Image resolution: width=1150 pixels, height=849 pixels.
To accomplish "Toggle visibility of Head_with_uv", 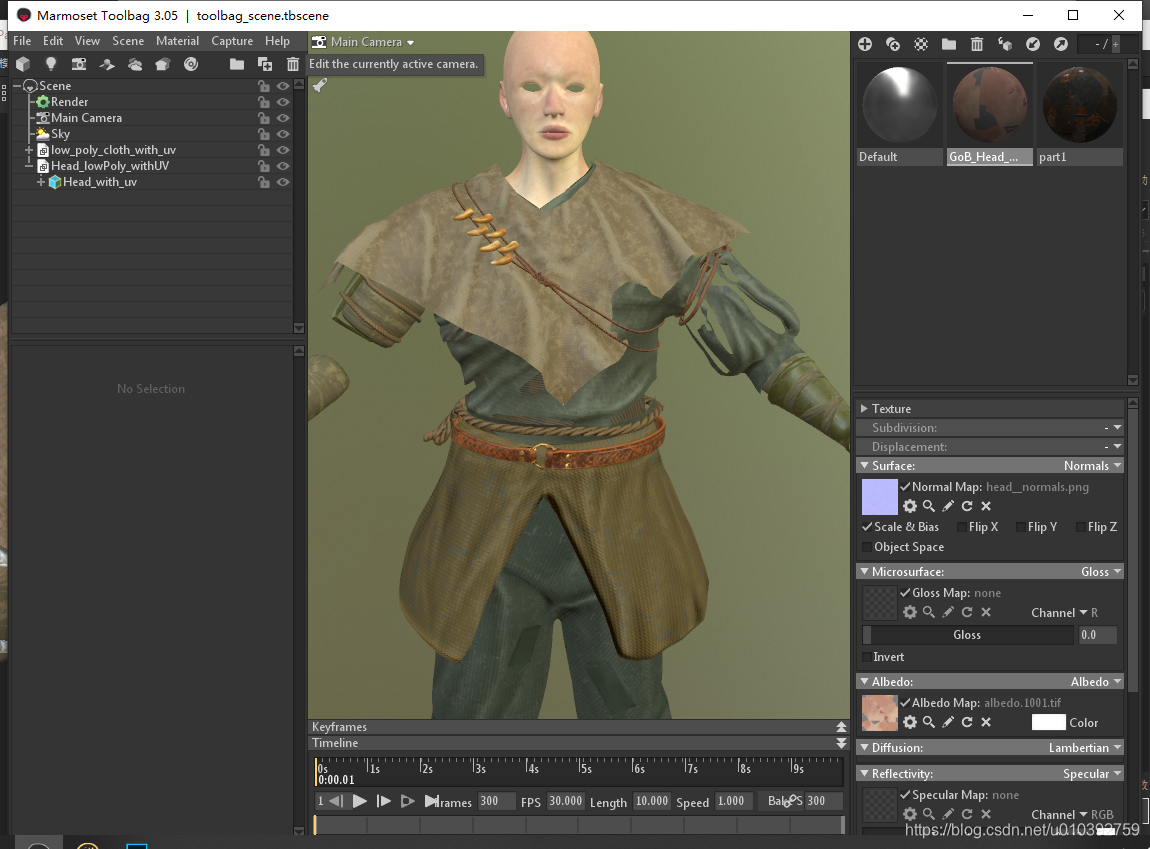I will coord(282,183).
